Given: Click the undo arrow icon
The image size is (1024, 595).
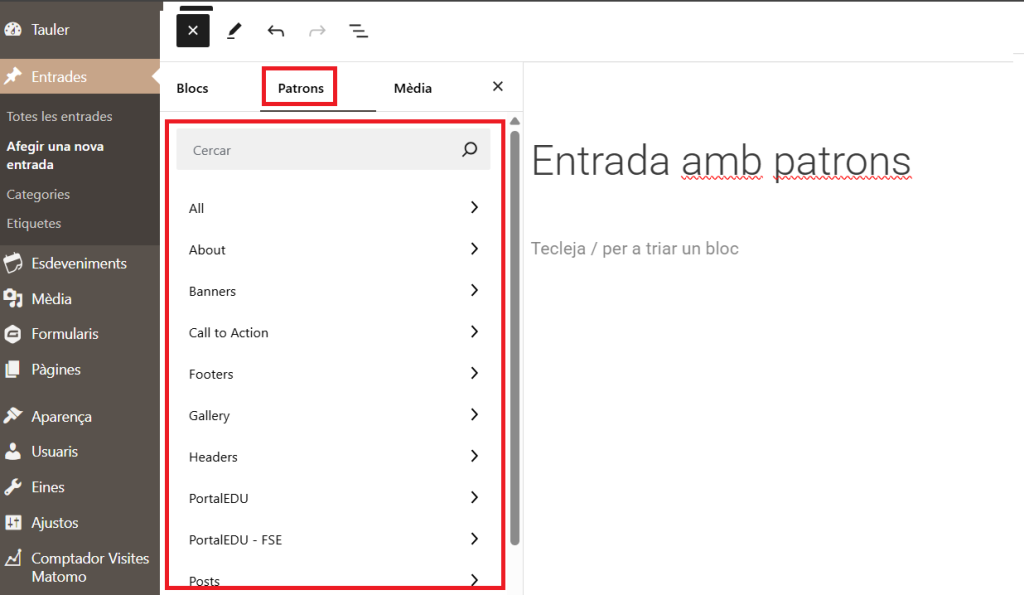Looking at the screenshot, I should [x=276, y=31].
